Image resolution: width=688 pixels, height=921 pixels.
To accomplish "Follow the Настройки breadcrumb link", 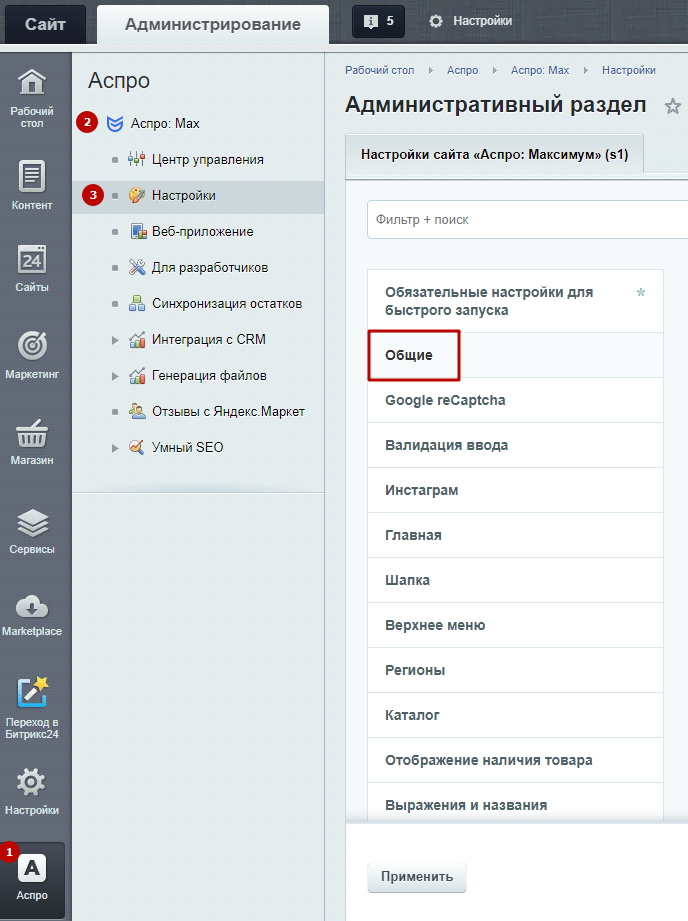I will (629, 70).
